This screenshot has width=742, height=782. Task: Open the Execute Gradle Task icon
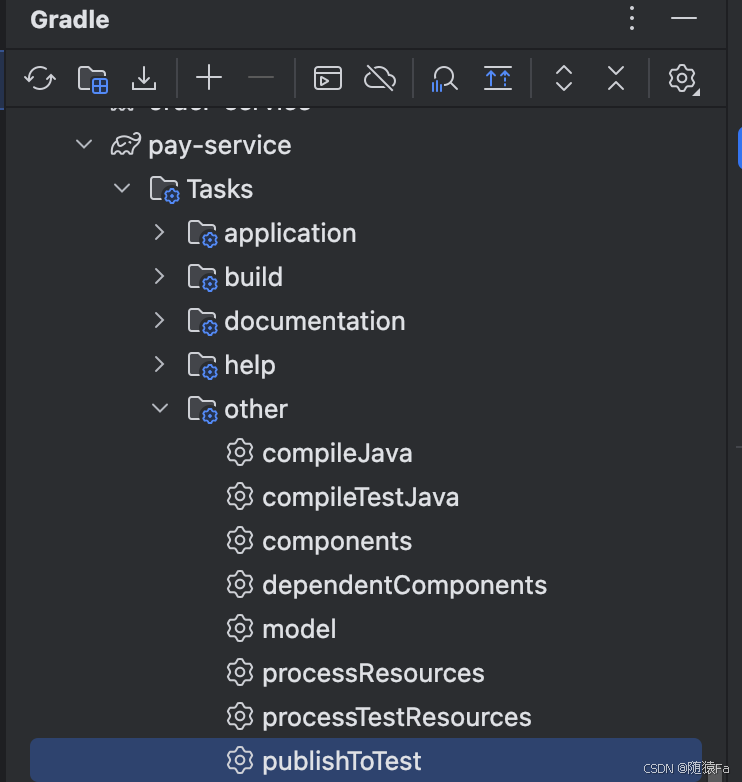[x=328, y=78]
